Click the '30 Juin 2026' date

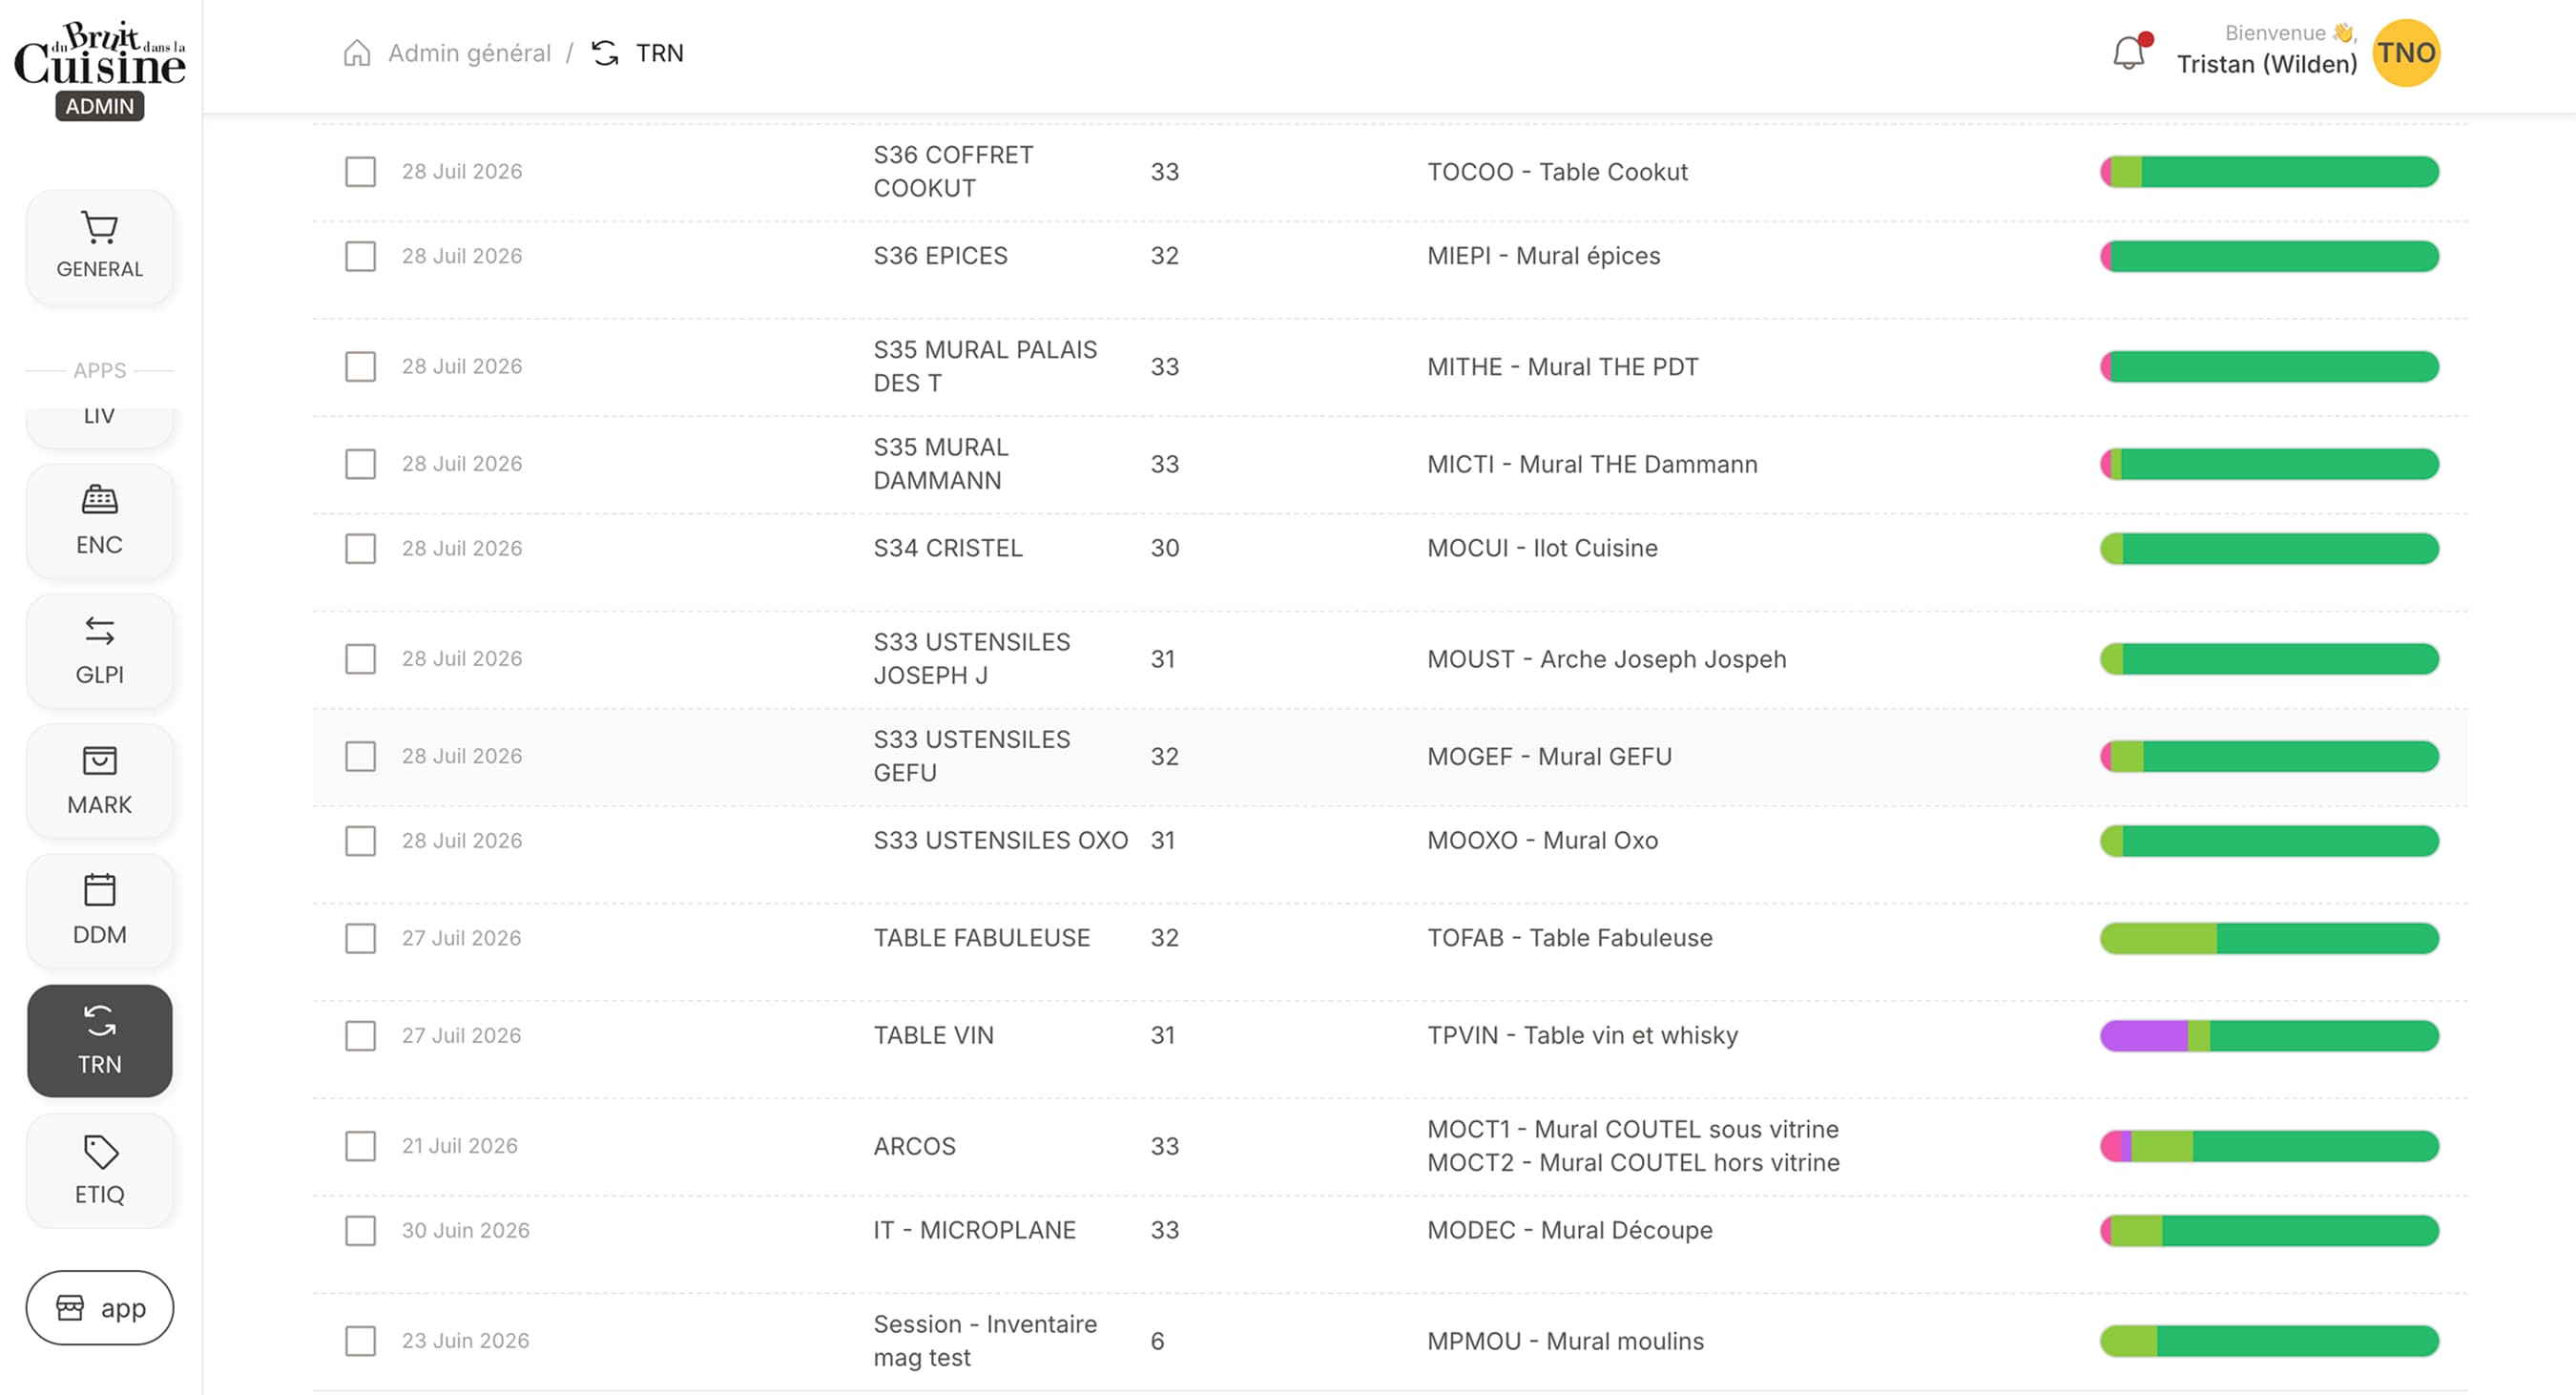click(465, 1231)
